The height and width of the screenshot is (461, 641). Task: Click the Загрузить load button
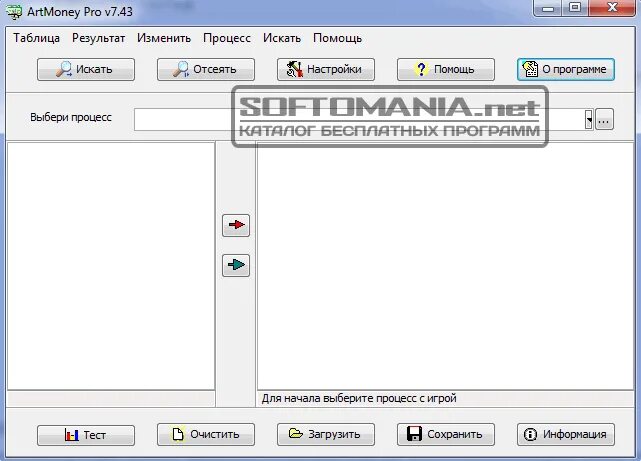[326, 434]
